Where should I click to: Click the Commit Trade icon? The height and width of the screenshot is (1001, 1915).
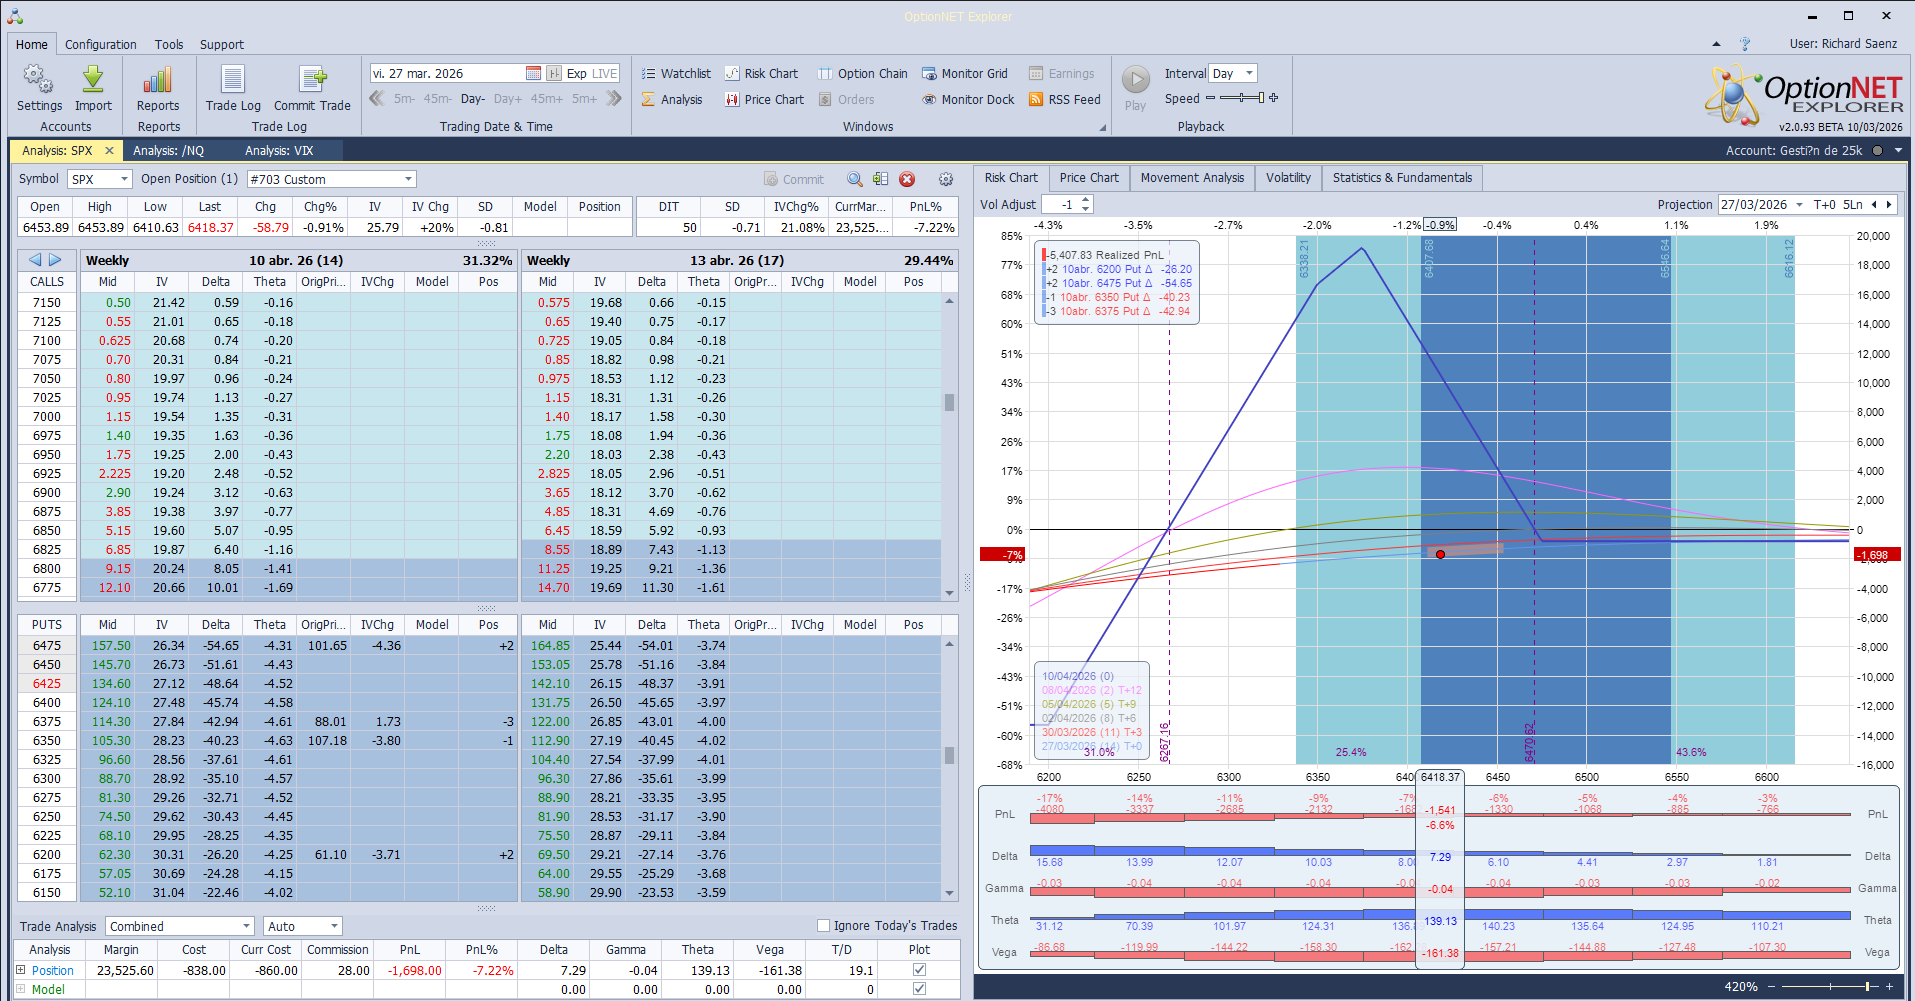pyautogui.click(x=312, y=80)
